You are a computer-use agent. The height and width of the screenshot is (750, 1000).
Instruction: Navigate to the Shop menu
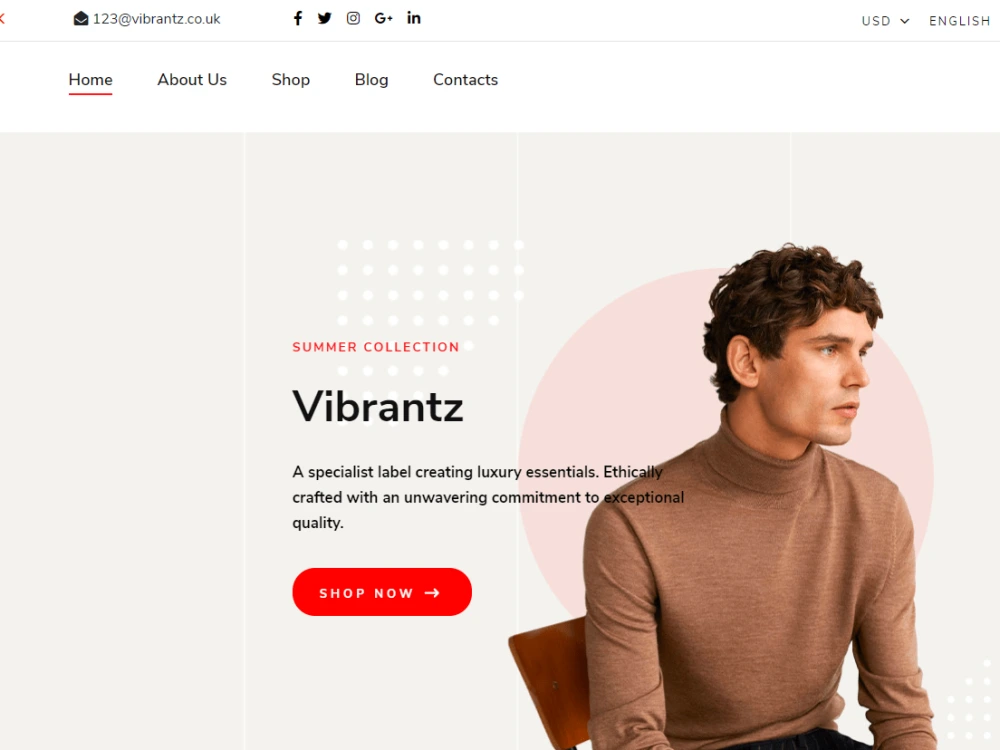[x=291, y=80]
